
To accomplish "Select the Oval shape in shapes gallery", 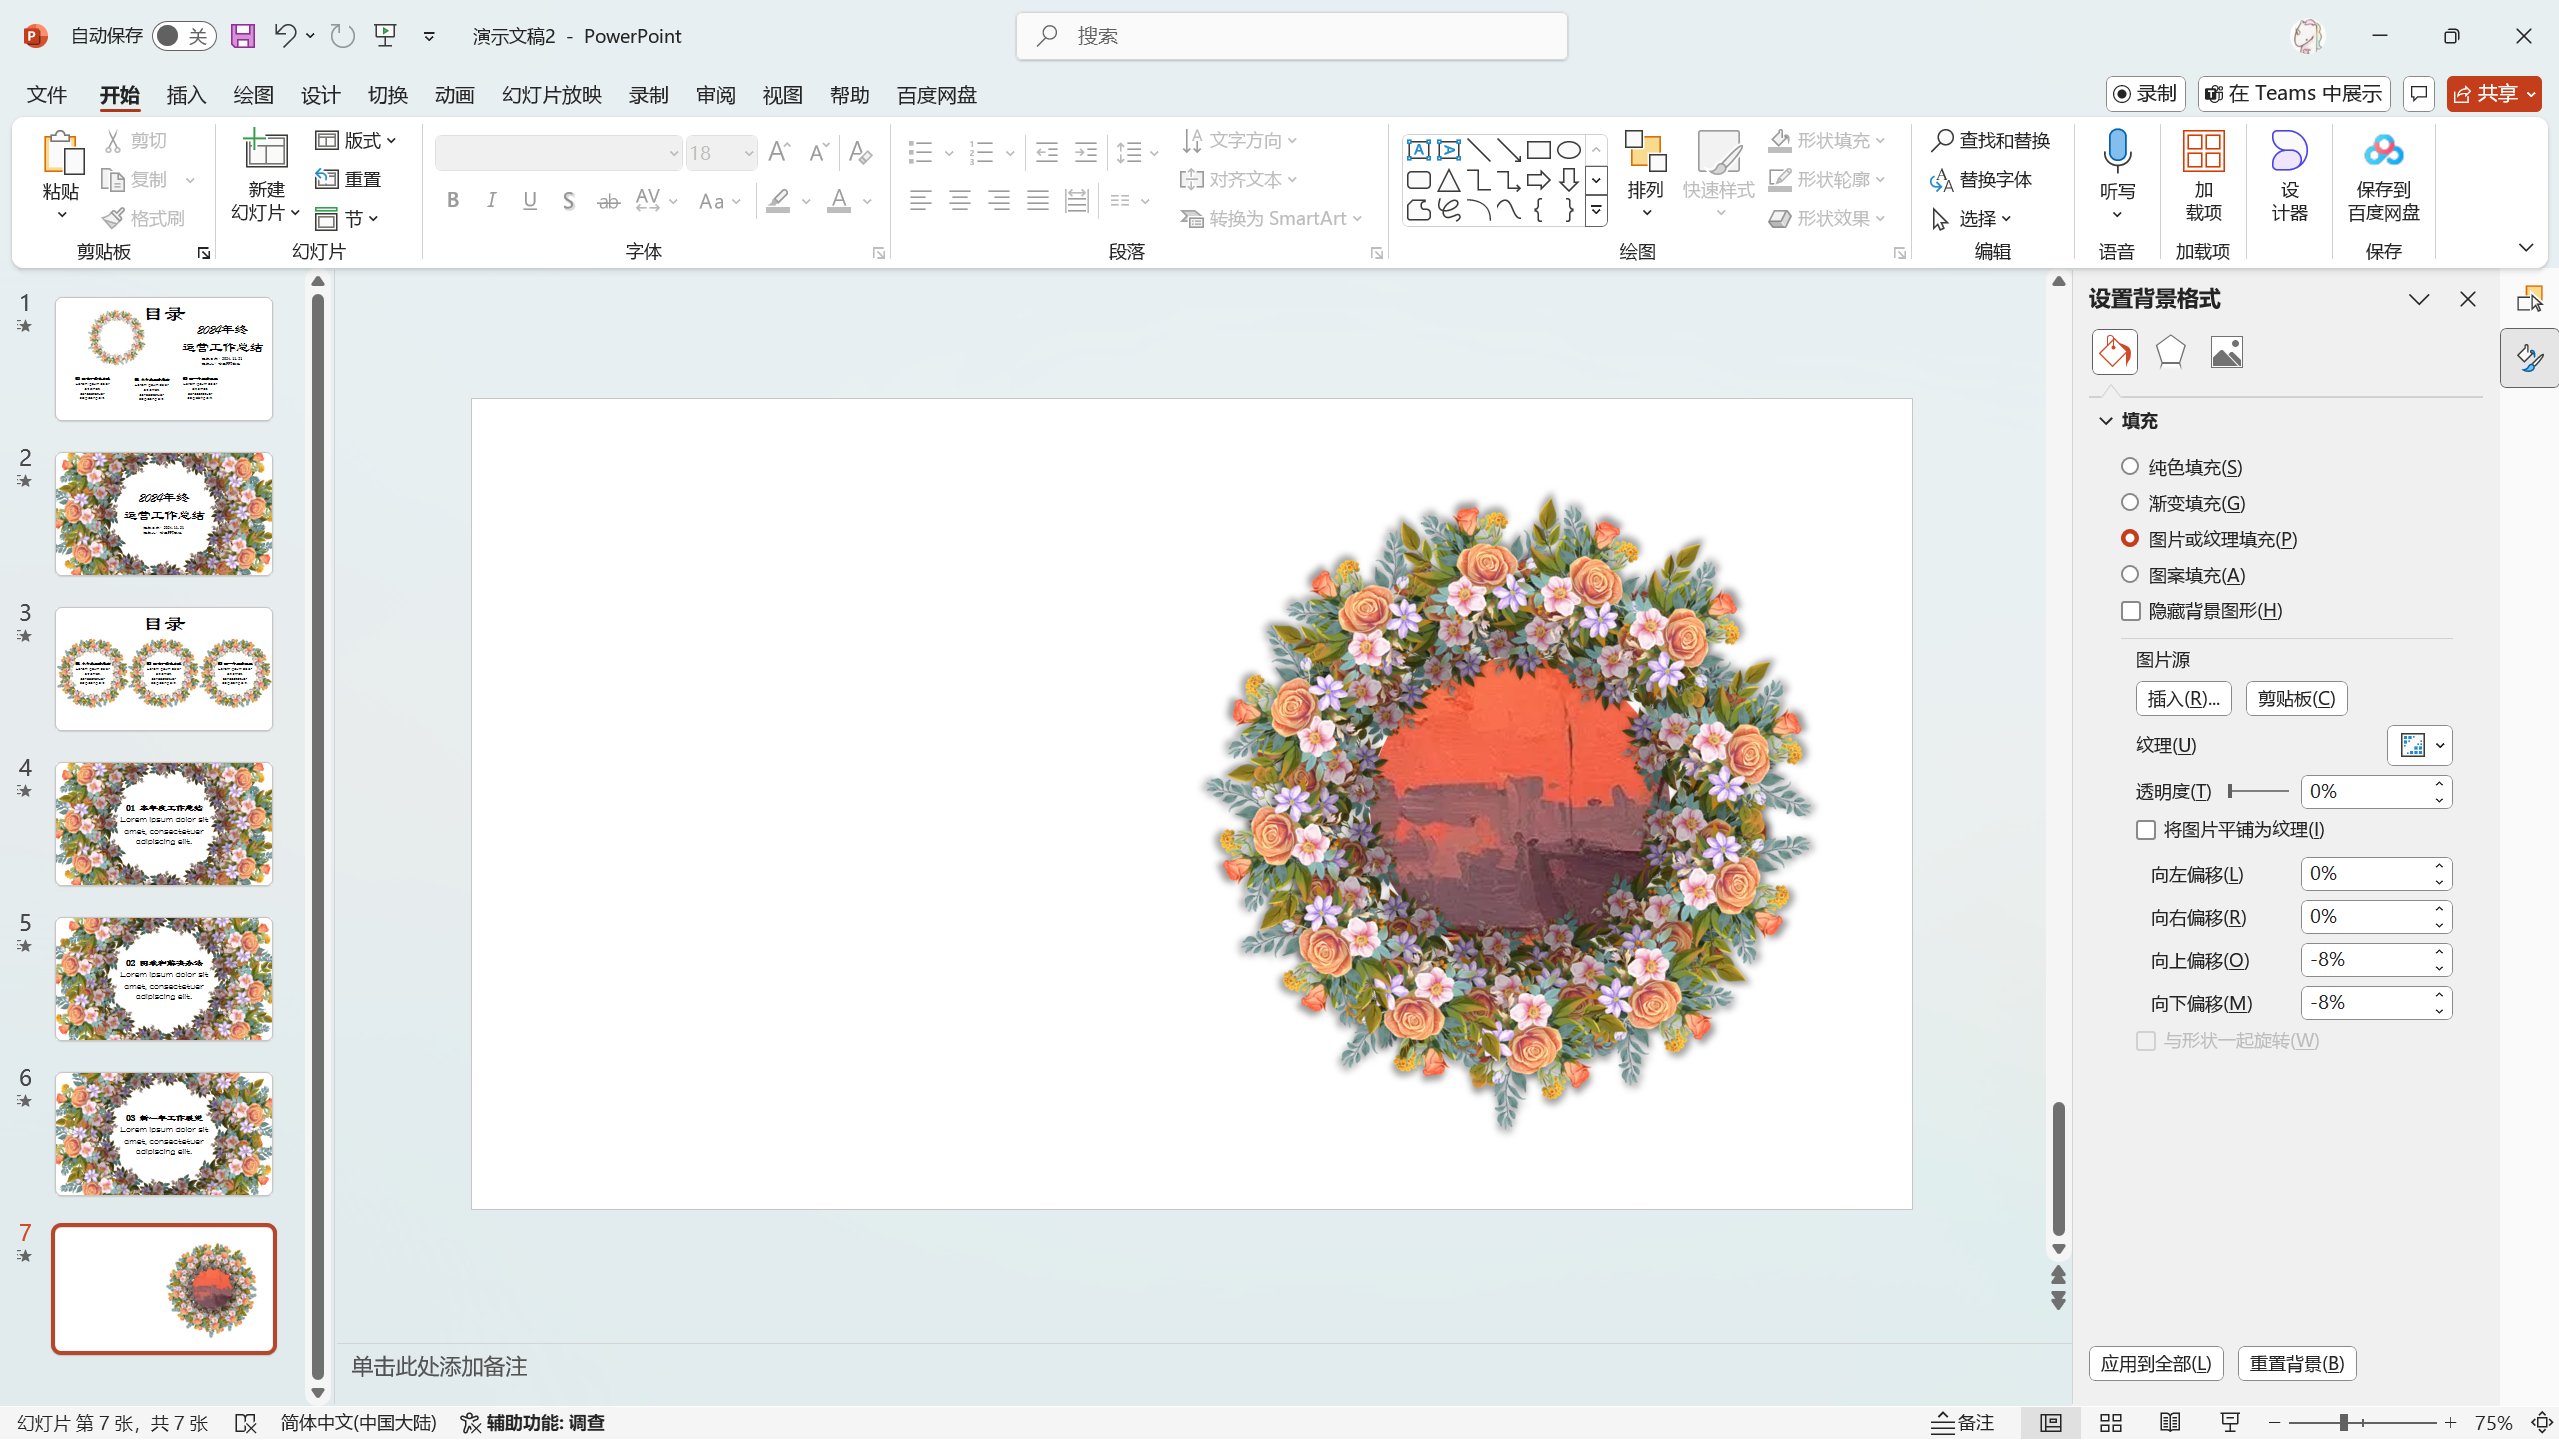I will click(x=1569, y=150).
